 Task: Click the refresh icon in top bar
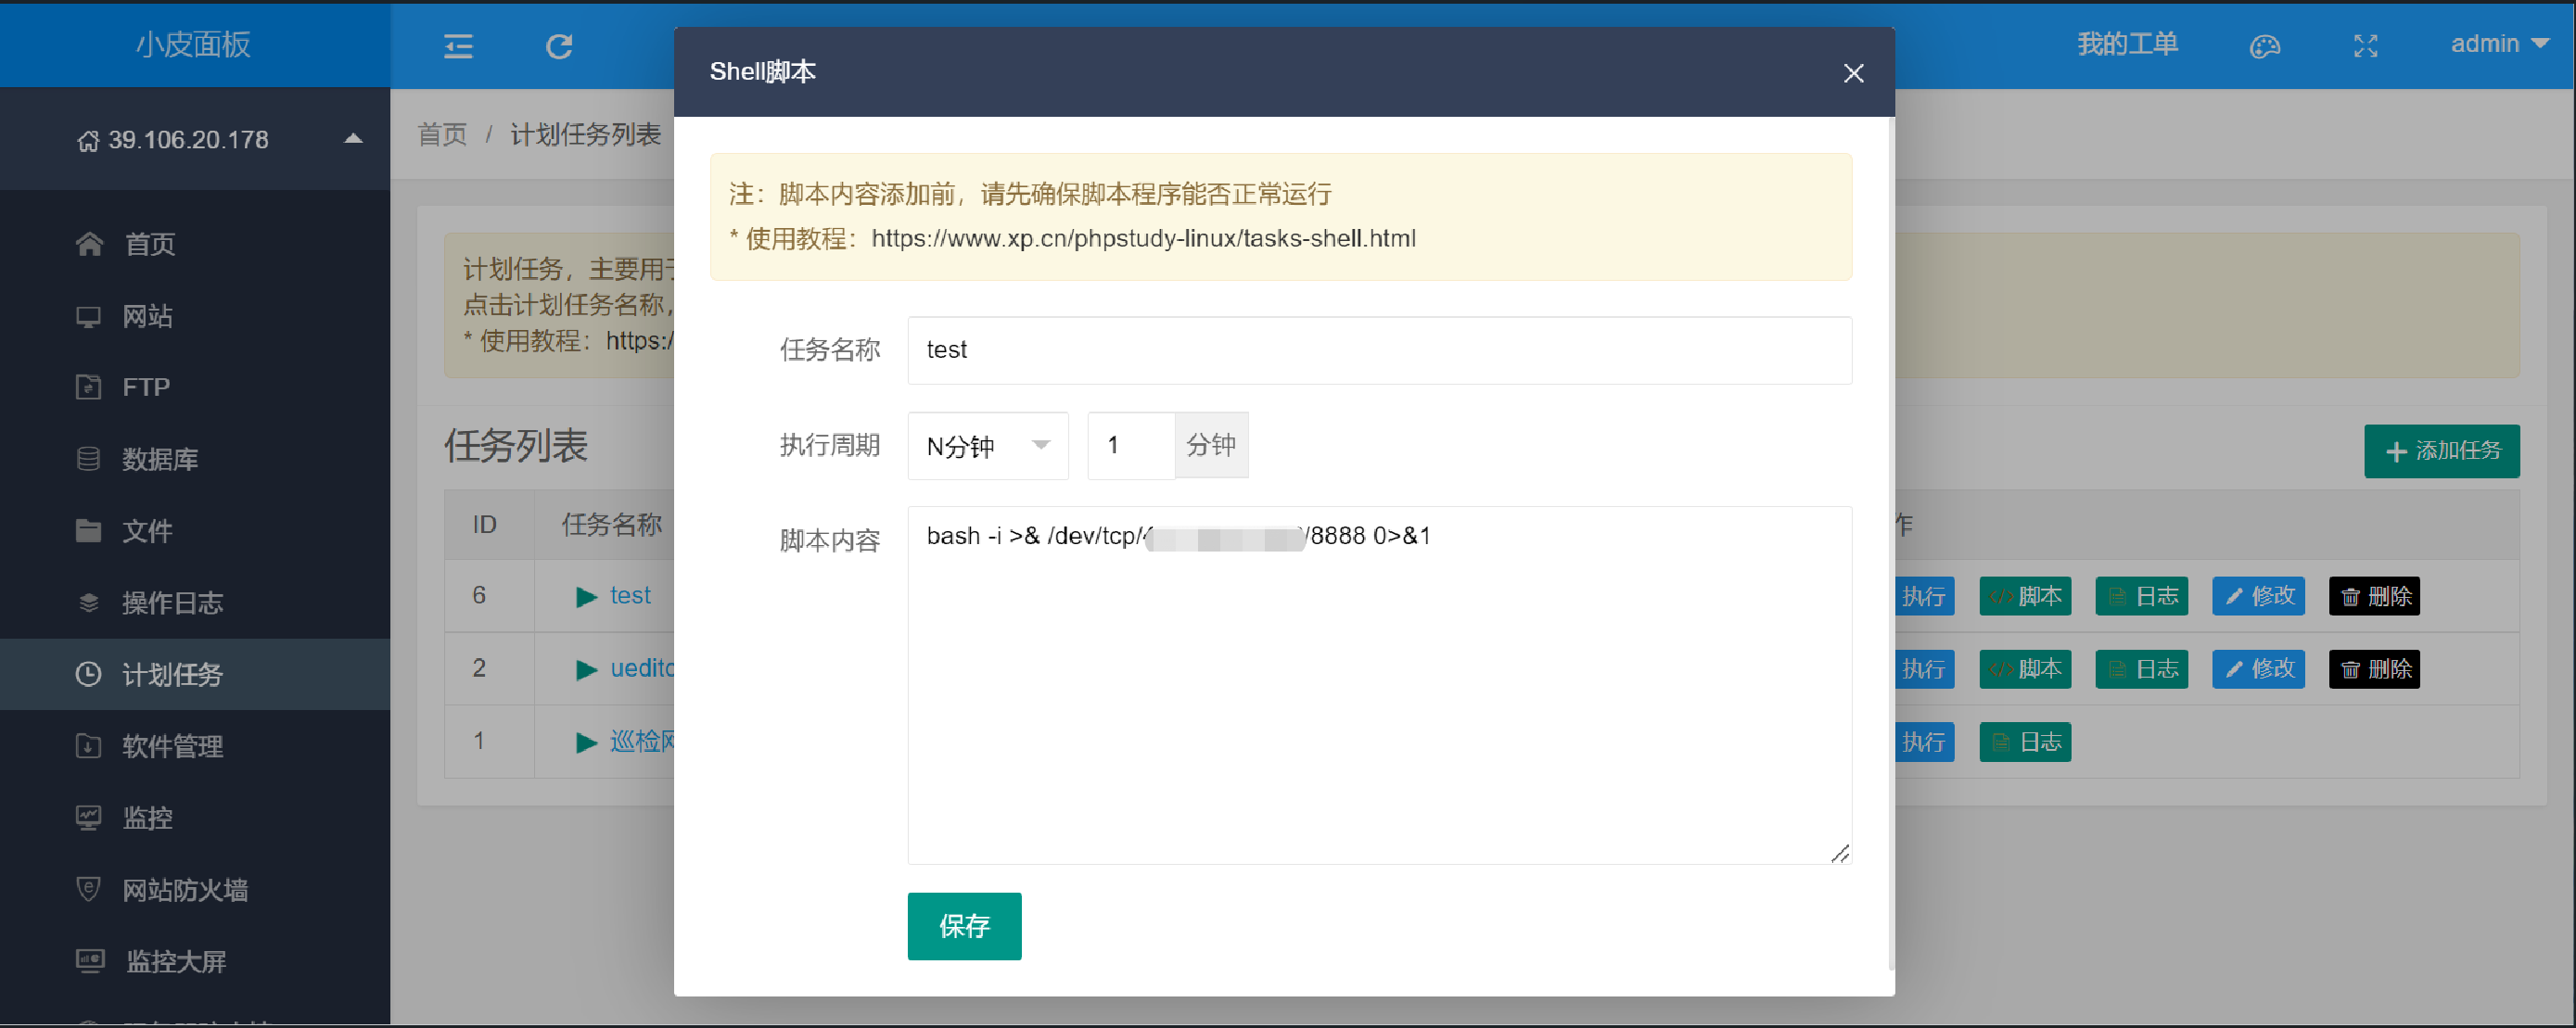[x=559, y=46]
